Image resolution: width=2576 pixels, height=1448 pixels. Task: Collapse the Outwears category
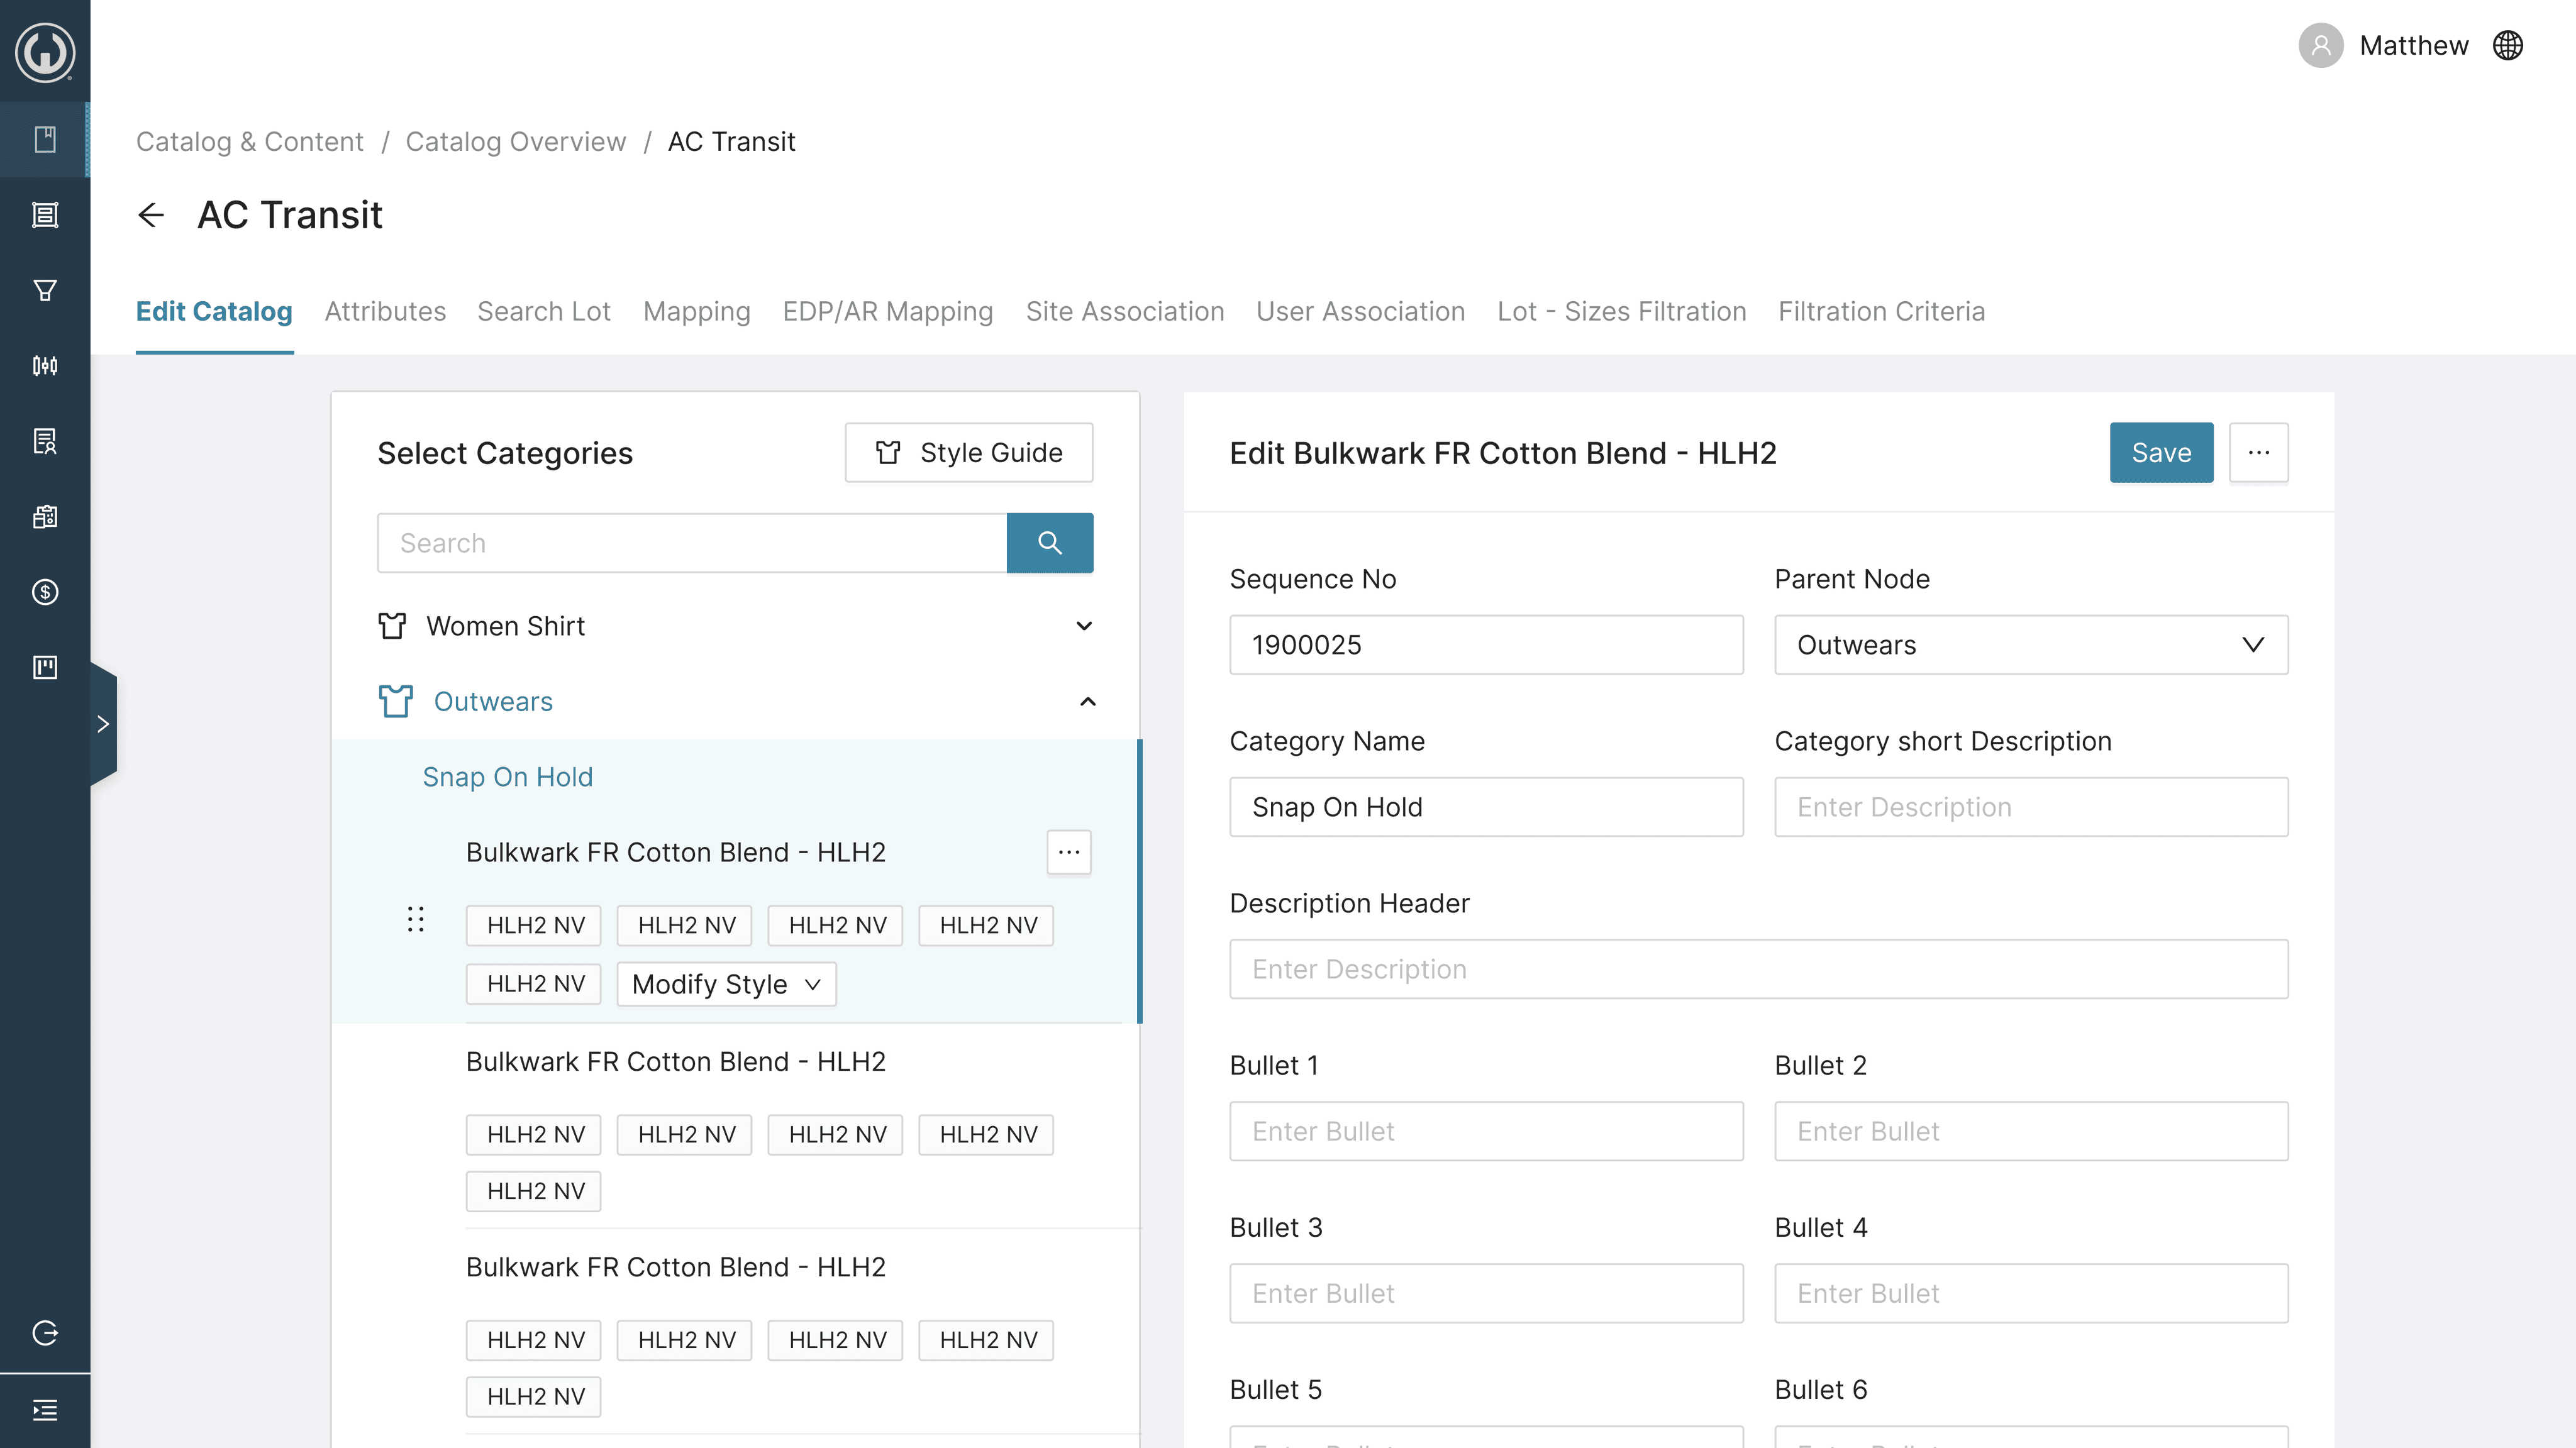(1087, 702)
